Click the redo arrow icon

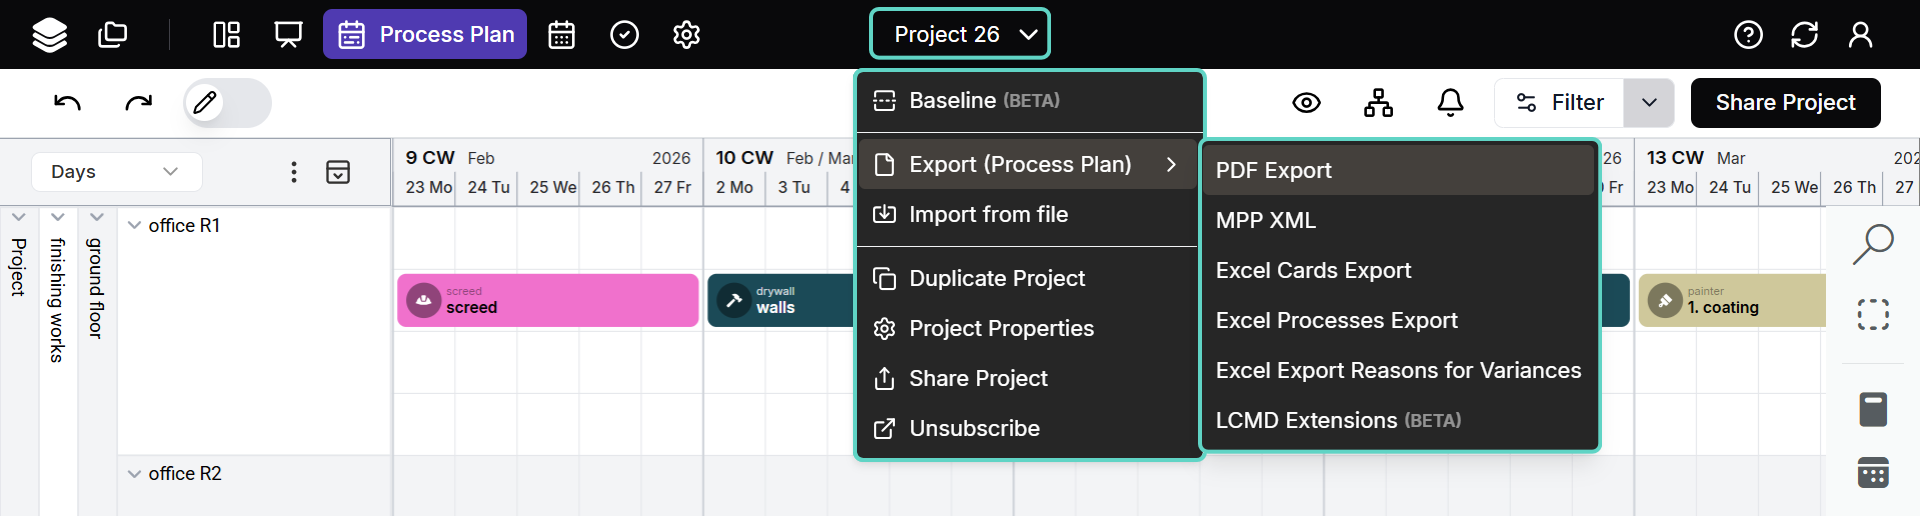[139, 102]
